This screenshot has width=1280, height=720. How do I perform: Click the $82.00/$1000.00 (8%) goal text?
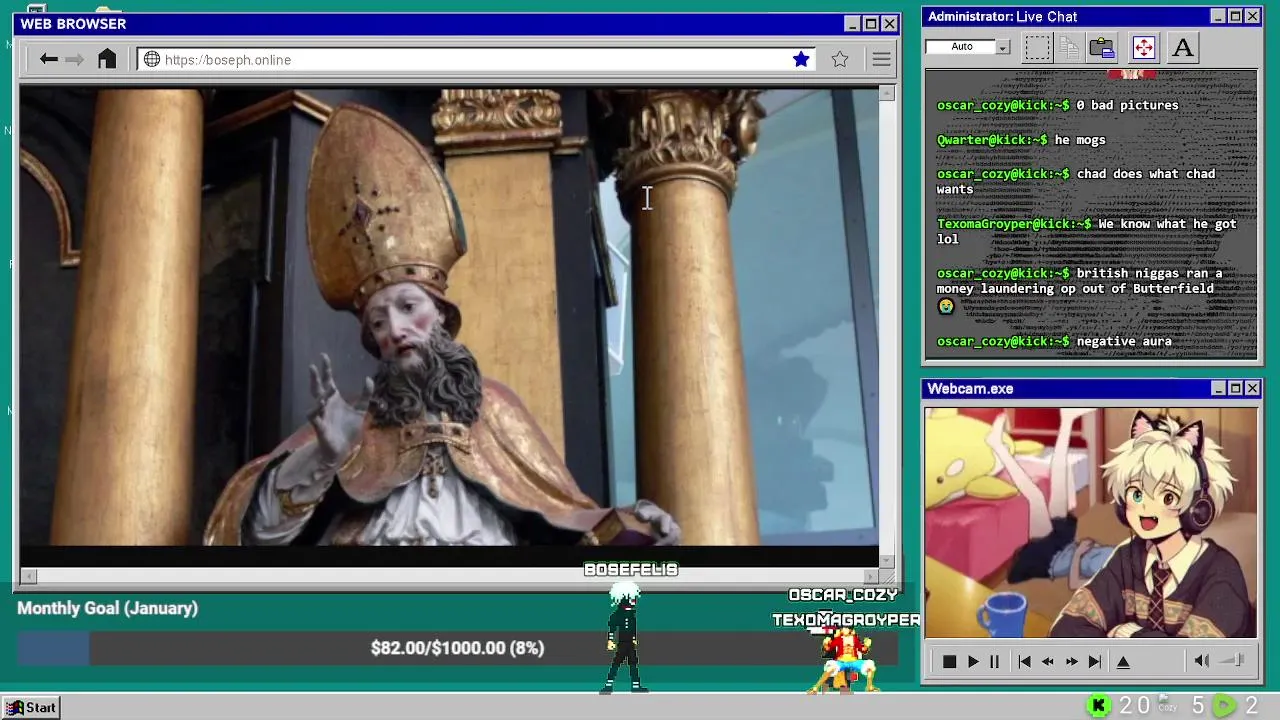457,648
